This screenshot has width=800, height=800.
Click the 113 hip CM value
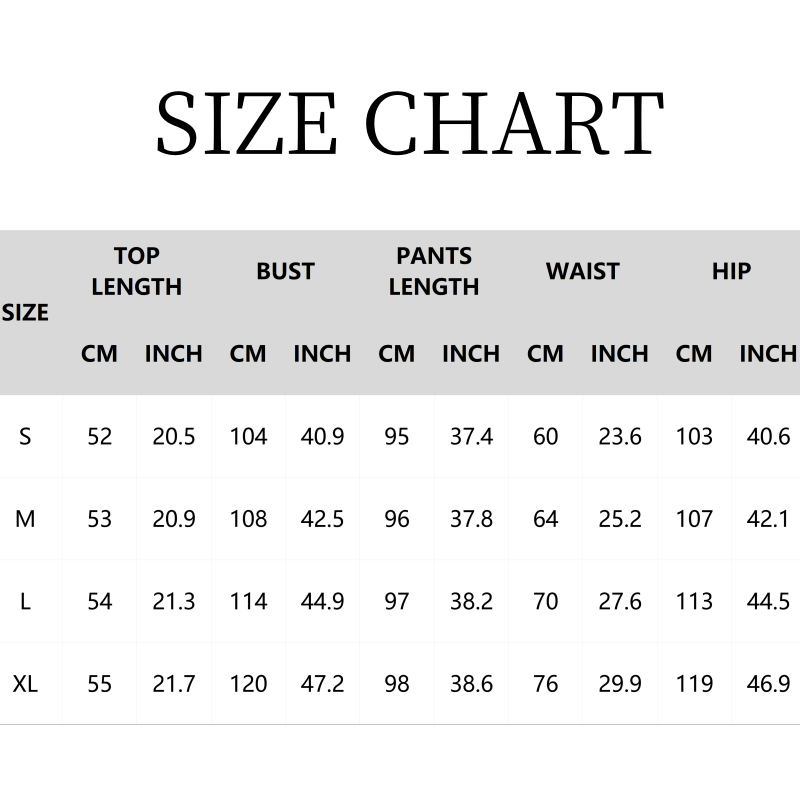(694, 601)
